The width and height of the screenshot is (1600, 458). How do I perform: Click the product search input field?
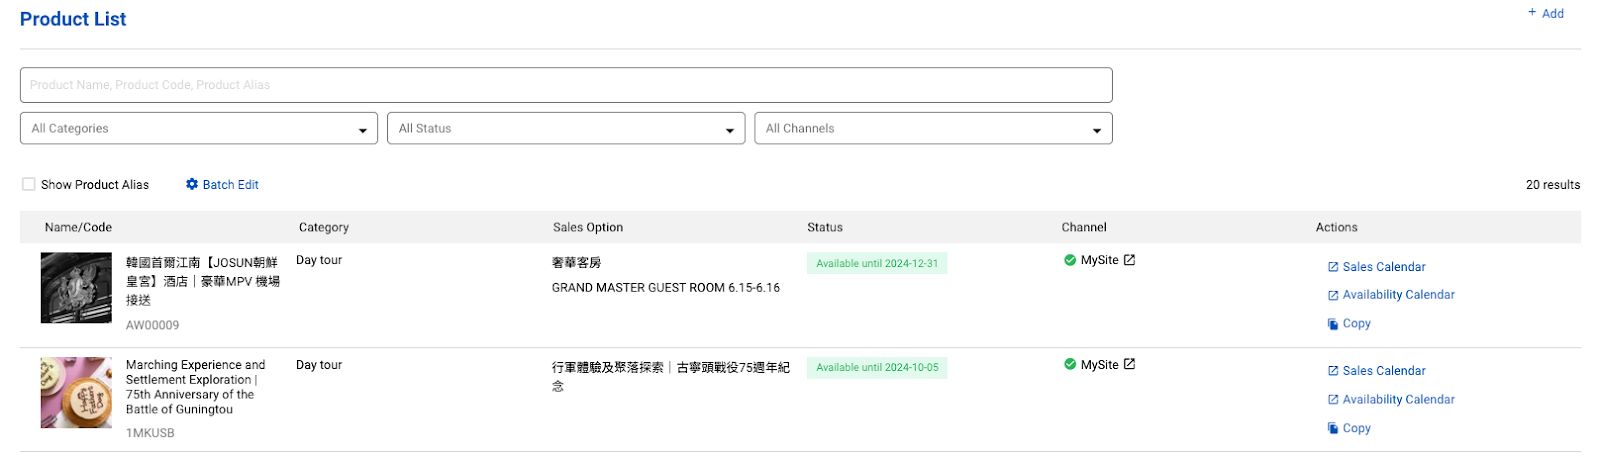point(566,85)
